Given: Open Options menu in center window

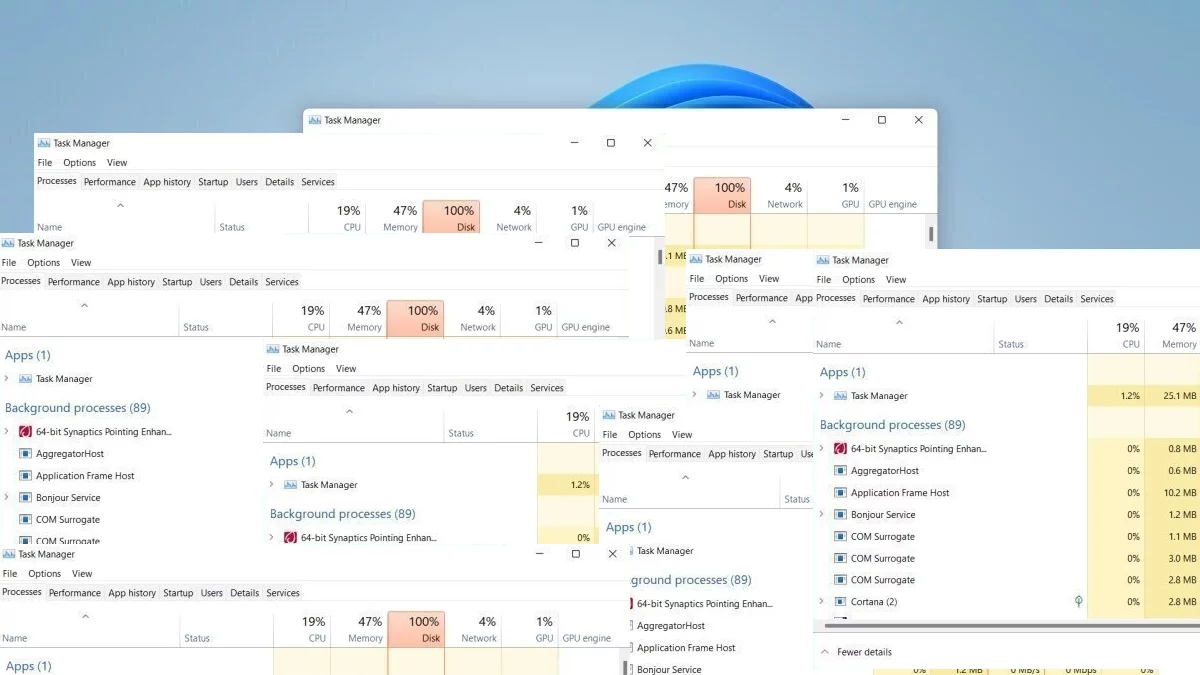Looking at the screenshot, I should pyautogui.click(x=309, y=369).
